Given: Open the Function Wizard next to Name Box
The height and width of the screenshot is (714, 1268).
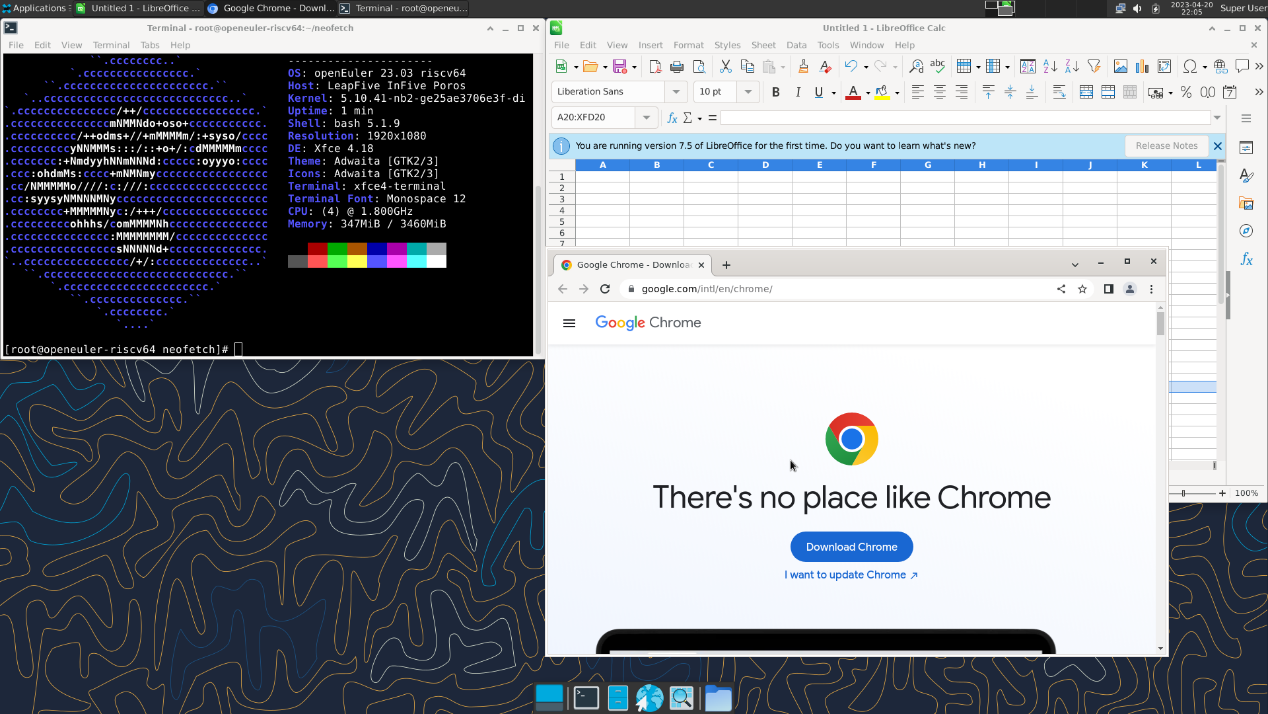Looking at the screenshot, I should coord(673,118).
